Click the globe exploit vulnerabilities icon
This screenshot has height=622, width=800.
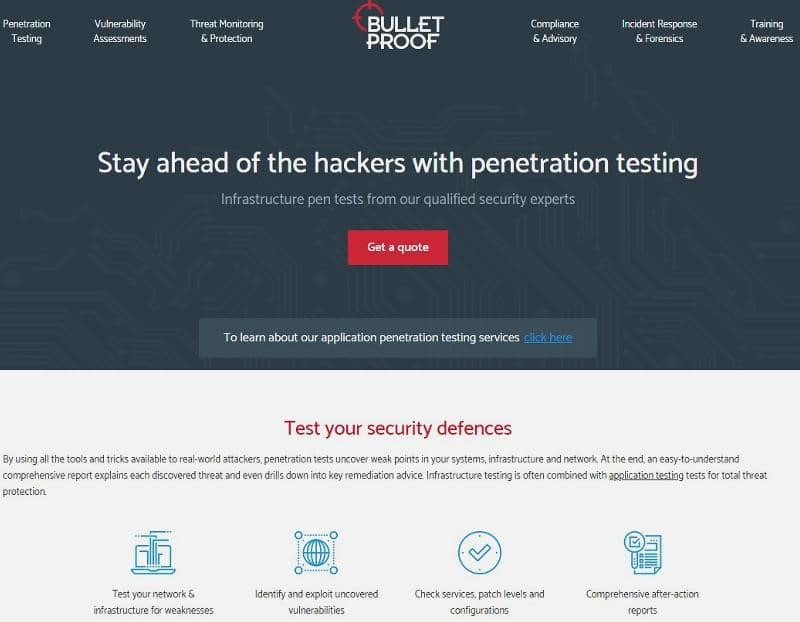[x=316, y=552]
